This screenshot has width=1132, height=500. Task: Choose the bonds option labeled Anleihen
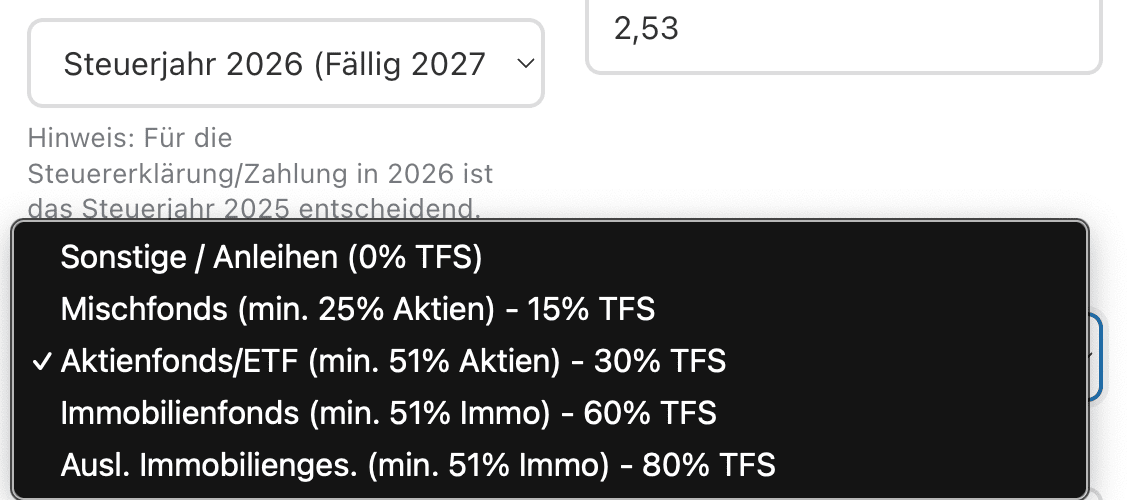(x=271, y=257)
